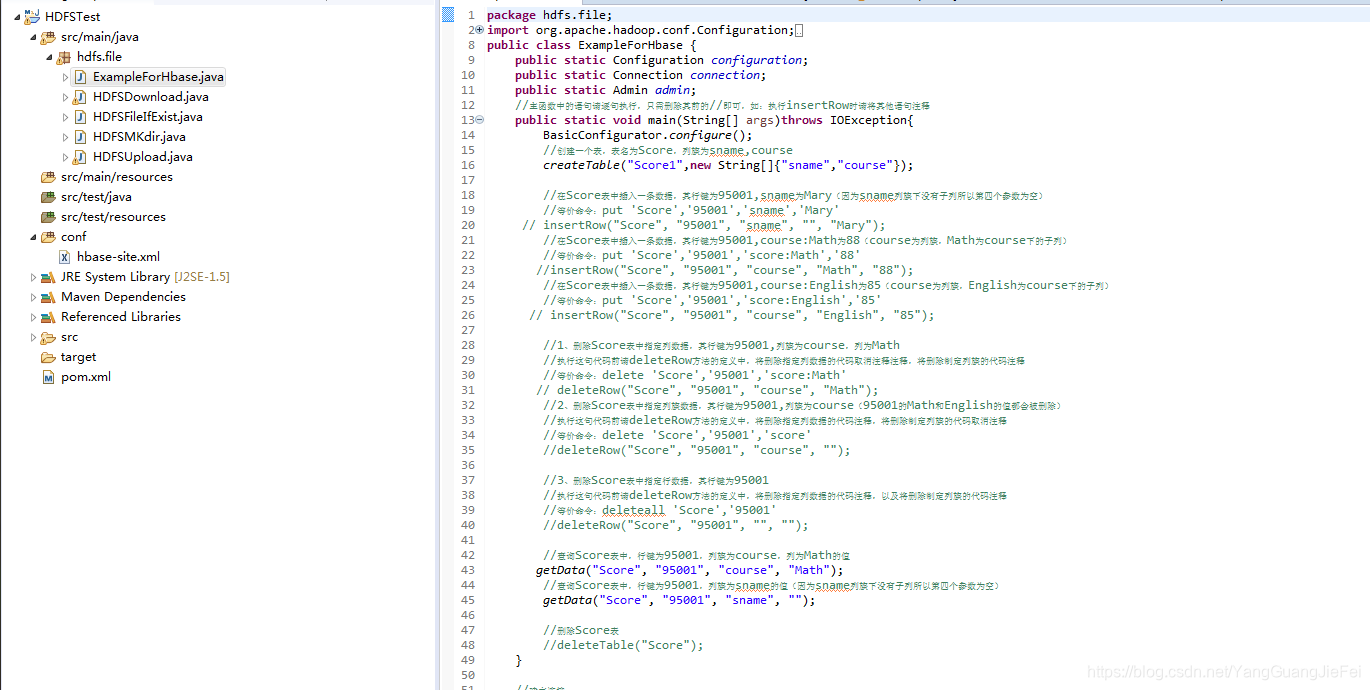This screenshot has width=1370, height=690.
Task: Click the HDFSFileIfExist.java file icon
Action: point(80,117)
